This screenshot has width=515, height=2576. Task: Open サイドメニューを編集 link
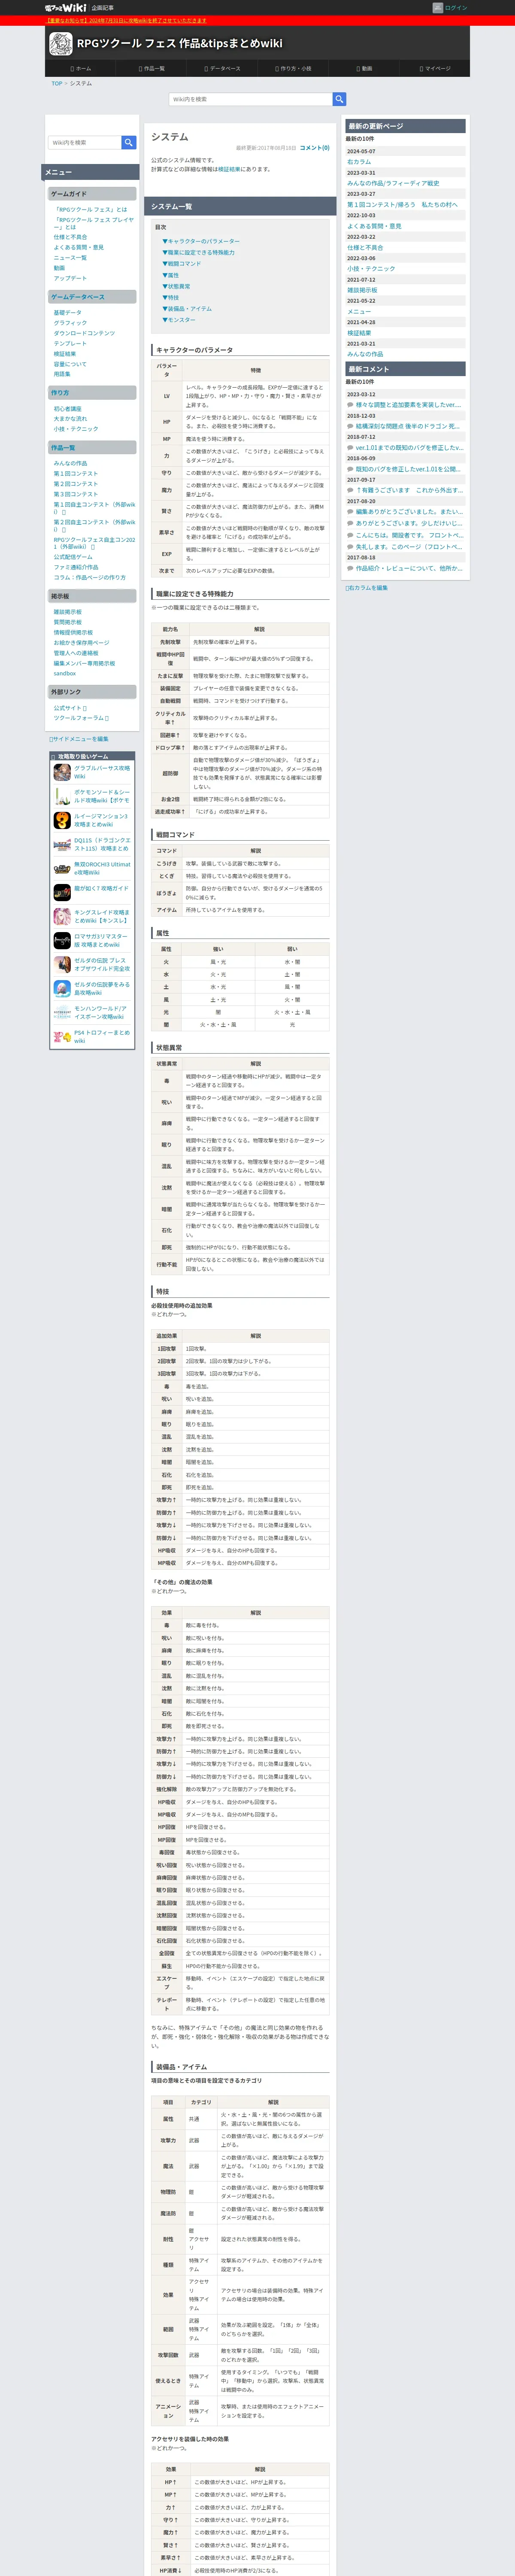click(x=80, y=739)
